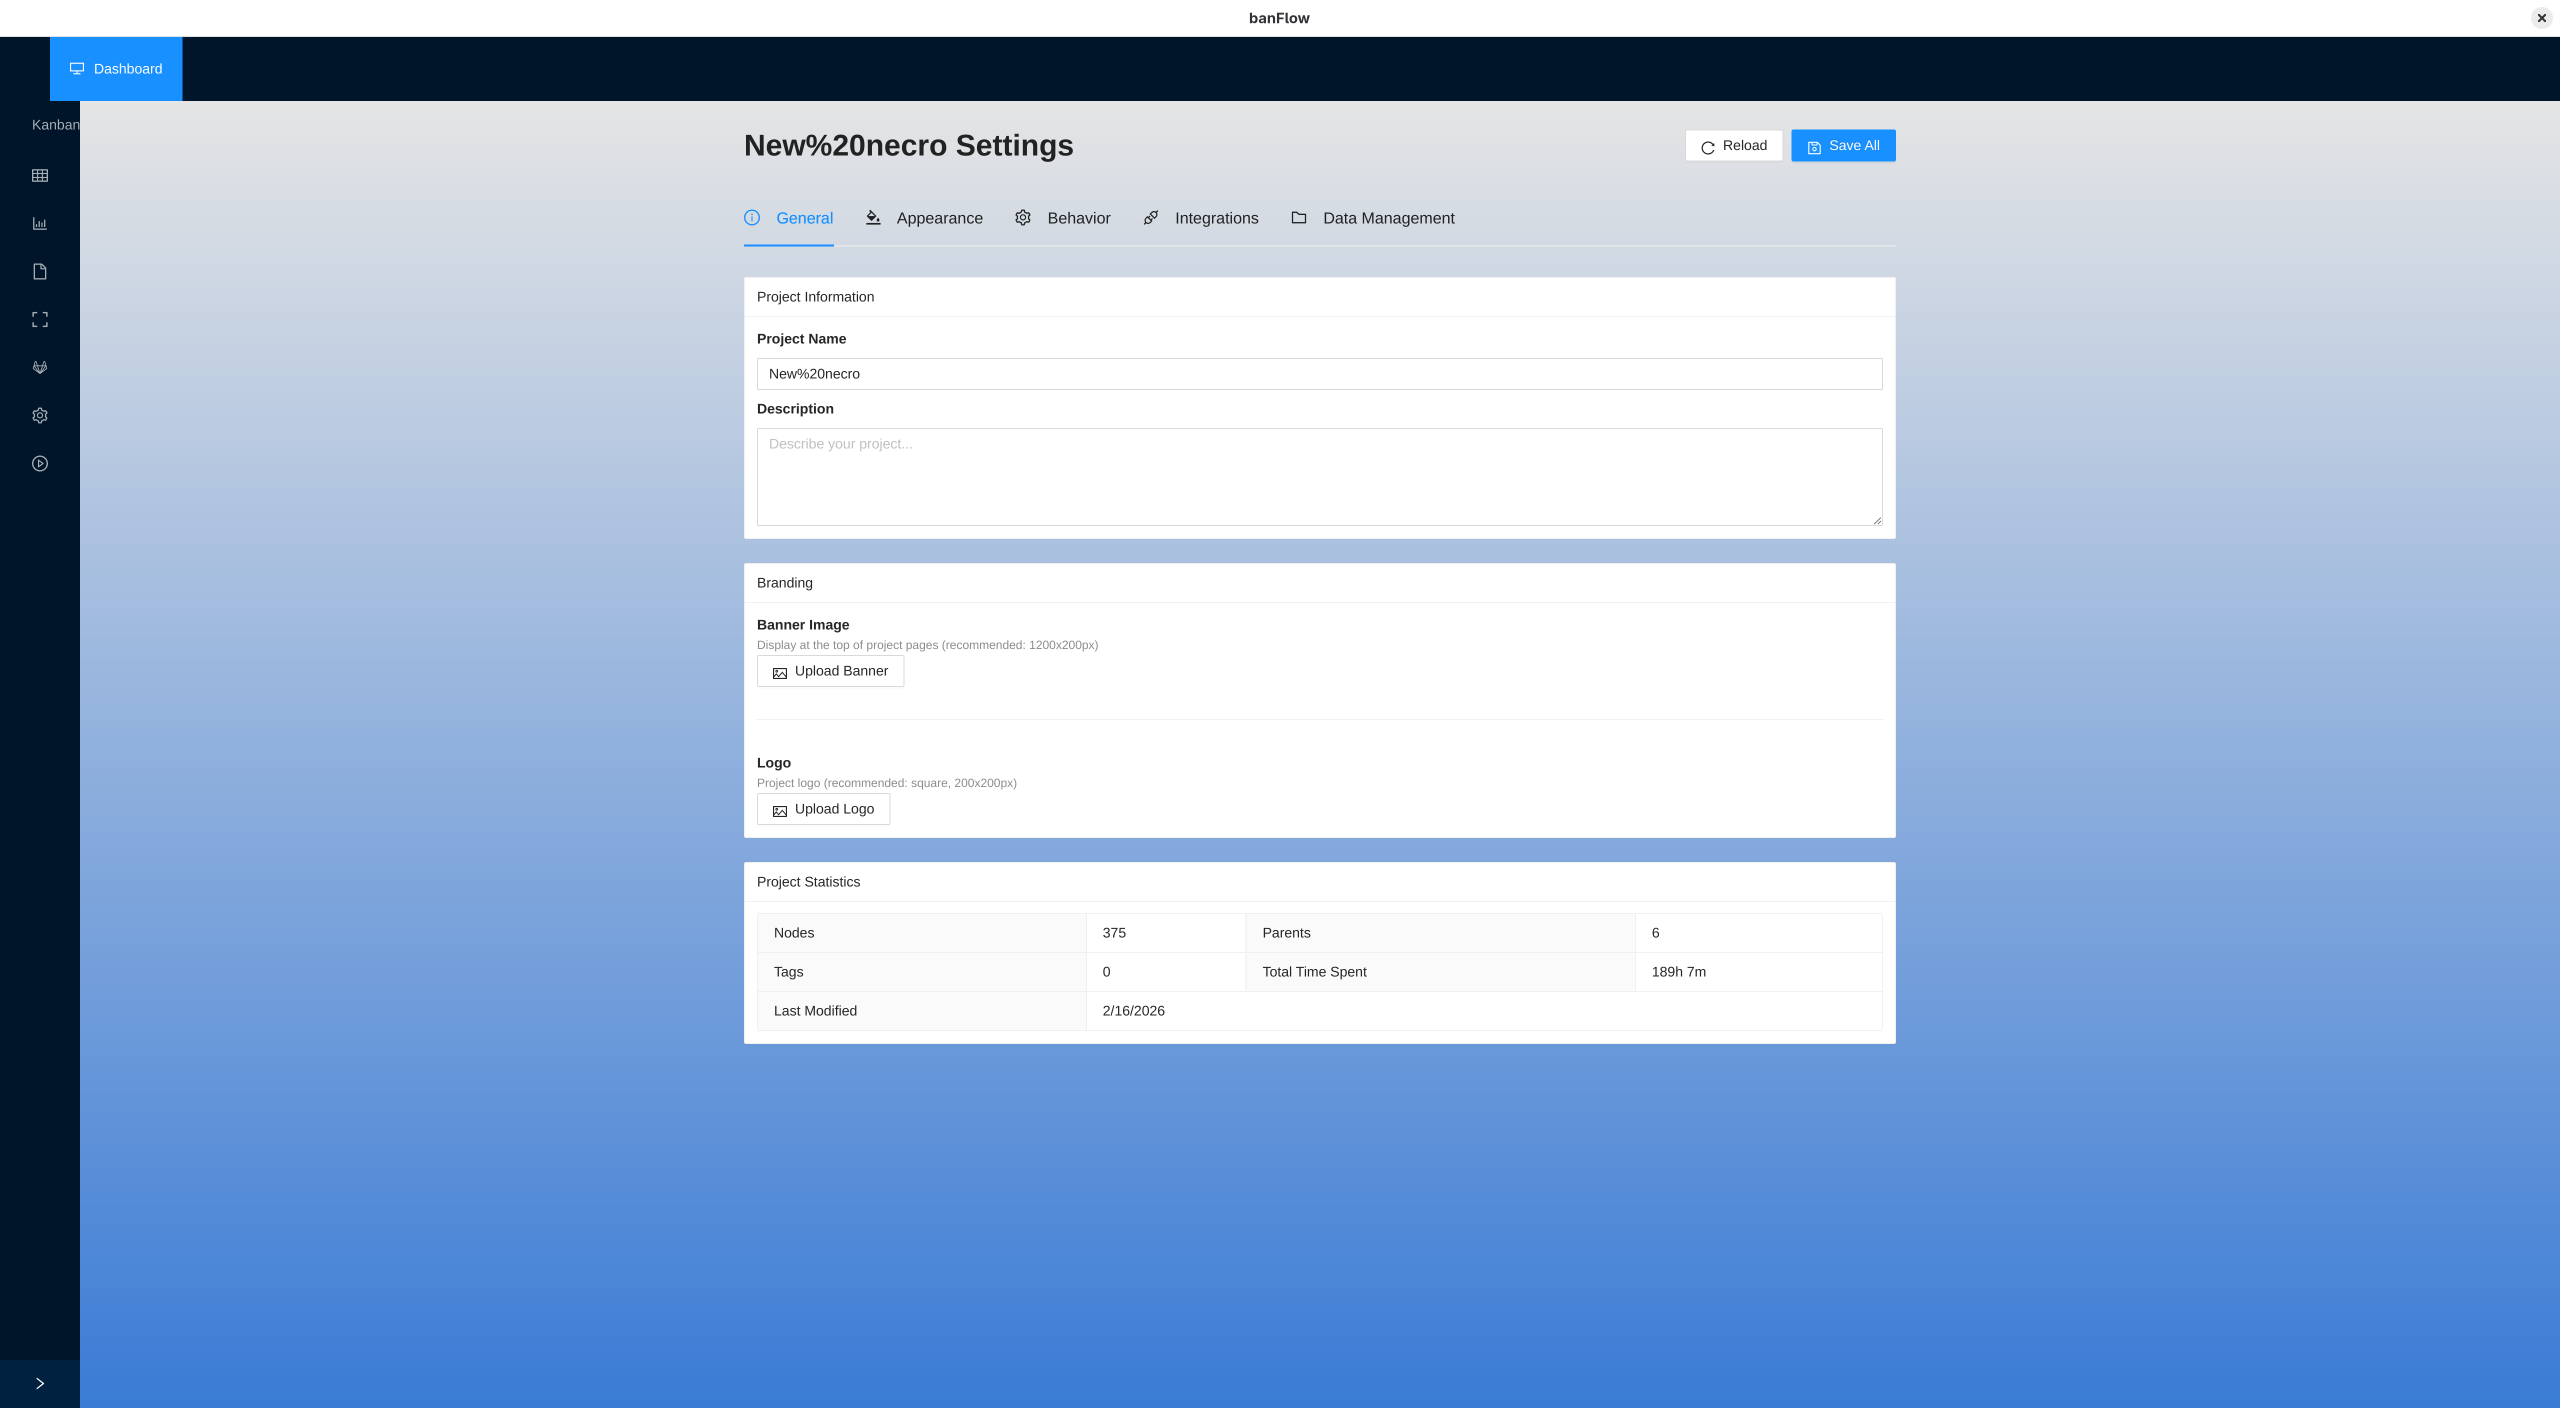
Task: Click the Dashboard button in top bar
Action: [116, 69]
